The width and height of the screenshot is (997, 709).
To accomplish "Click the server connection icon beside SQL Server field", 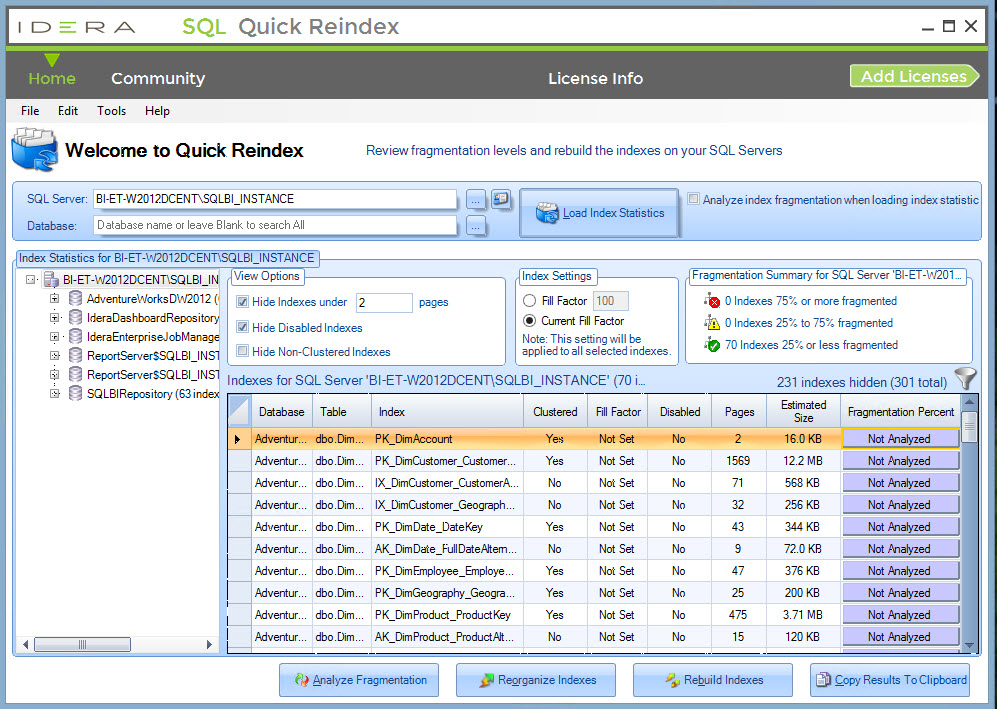I will (x=501, y=199).
